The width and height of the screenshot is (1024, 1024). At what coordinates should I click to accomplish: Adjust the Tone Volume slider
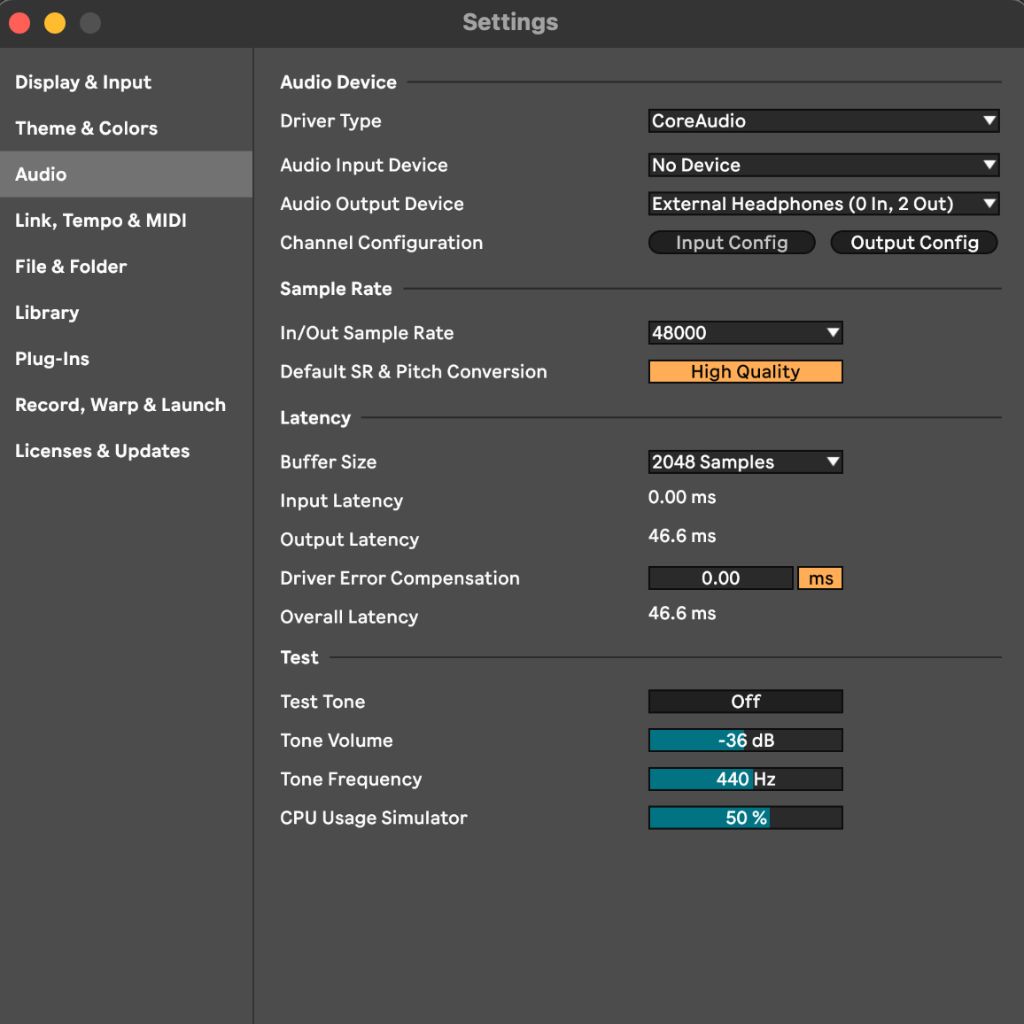tap(744, 740)
